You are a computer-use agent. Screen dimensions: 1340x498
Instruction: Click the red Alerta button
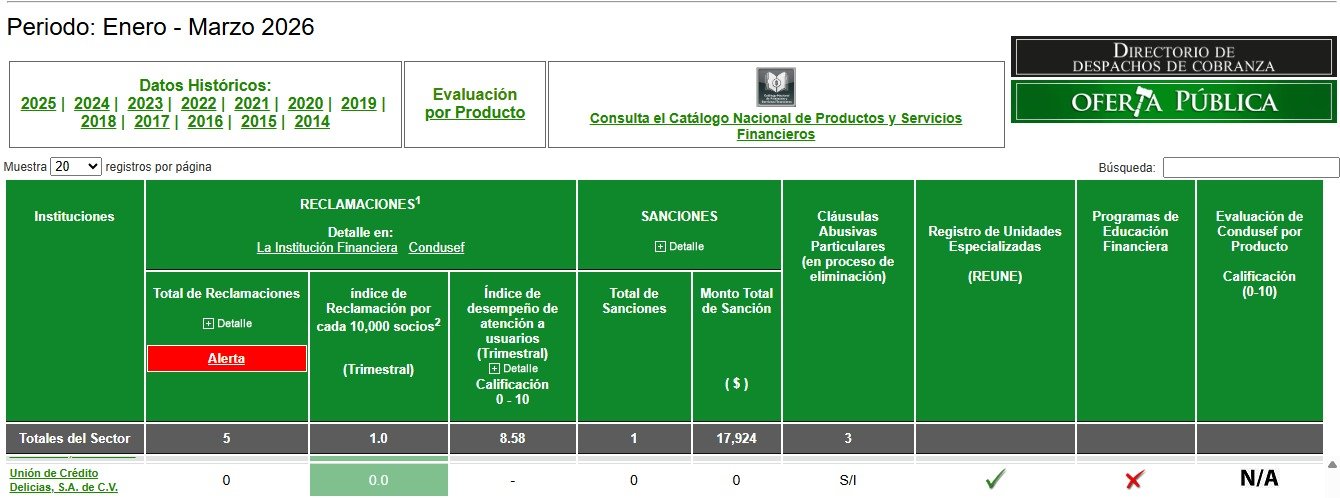(x=227, y=358)
